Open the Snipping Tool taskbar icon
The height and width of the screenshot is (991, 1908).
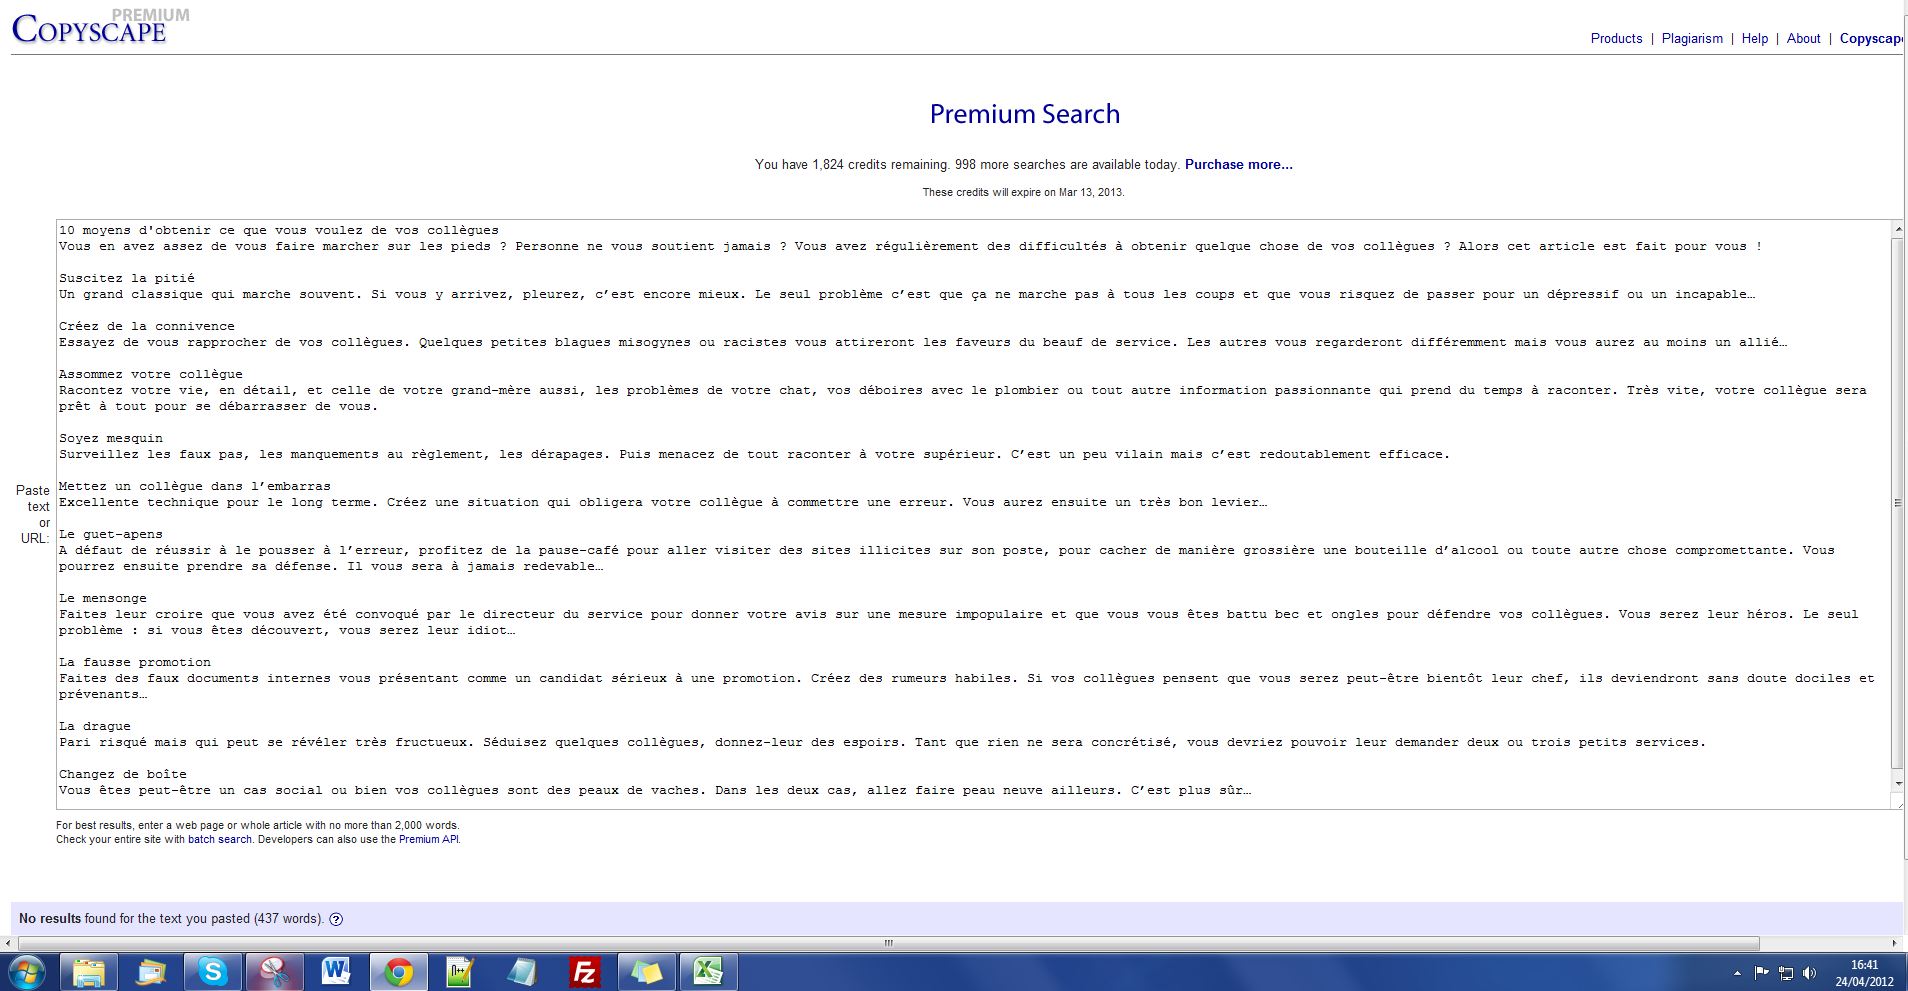click(274, 971)
